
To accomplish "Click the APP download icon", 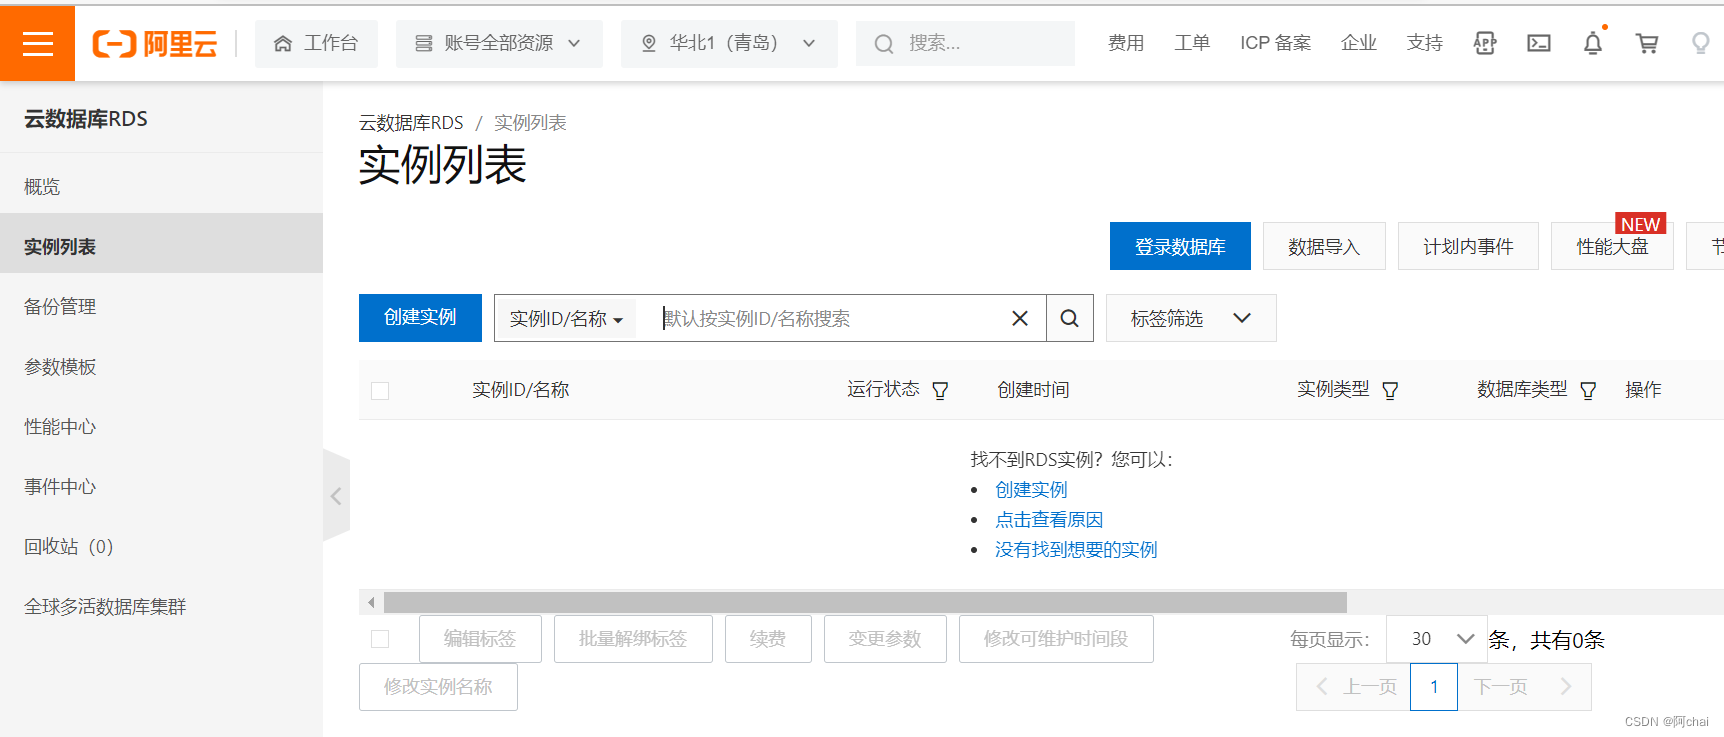I will point(1485,43).
